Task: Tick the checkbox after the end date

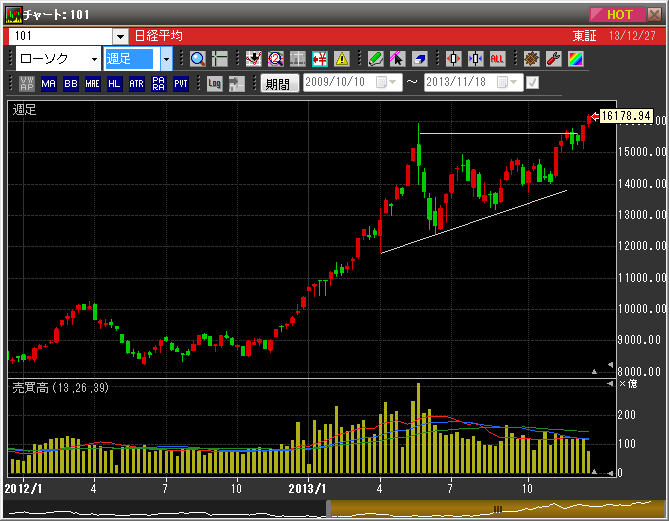Action: click(532, 83)
